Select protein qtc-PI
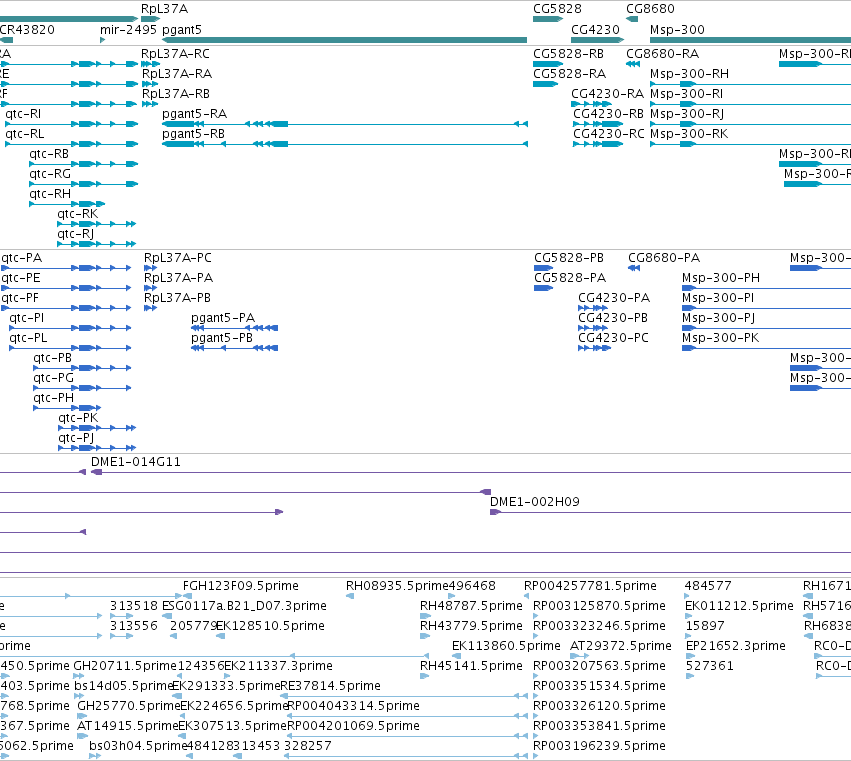The image size is (851, 761). coord(71,328)
